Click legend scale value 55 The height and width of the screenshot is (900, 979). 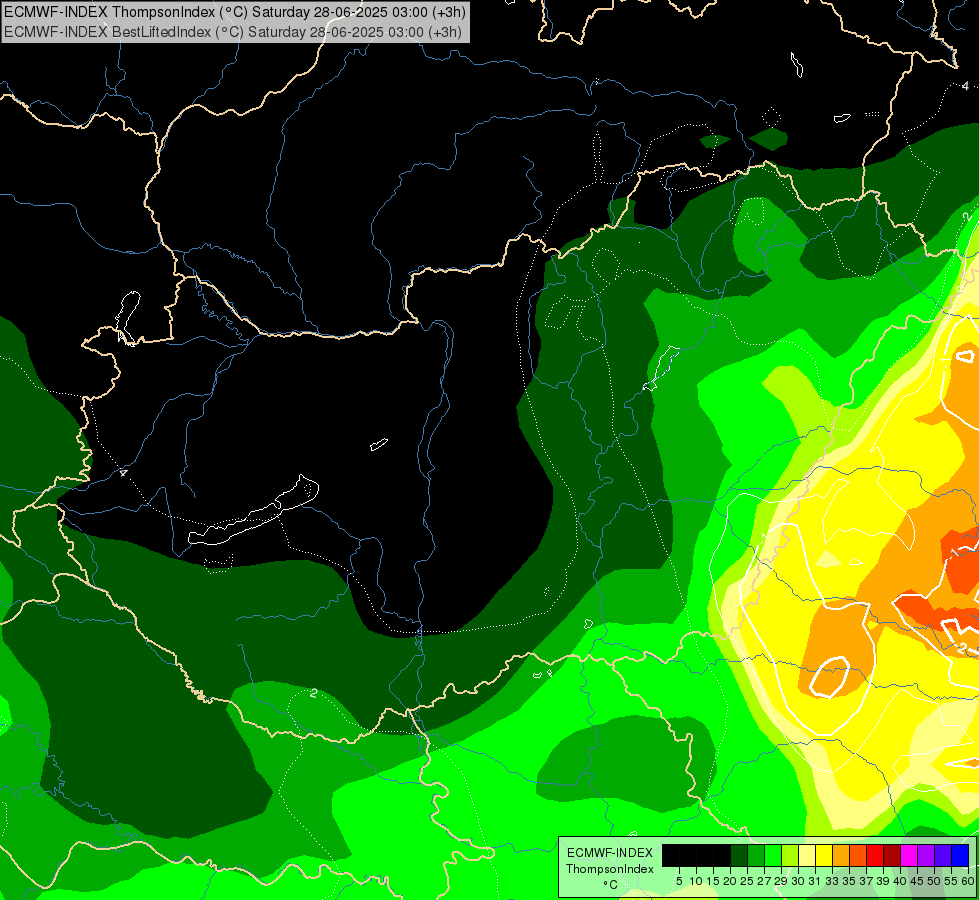point(952,881)
